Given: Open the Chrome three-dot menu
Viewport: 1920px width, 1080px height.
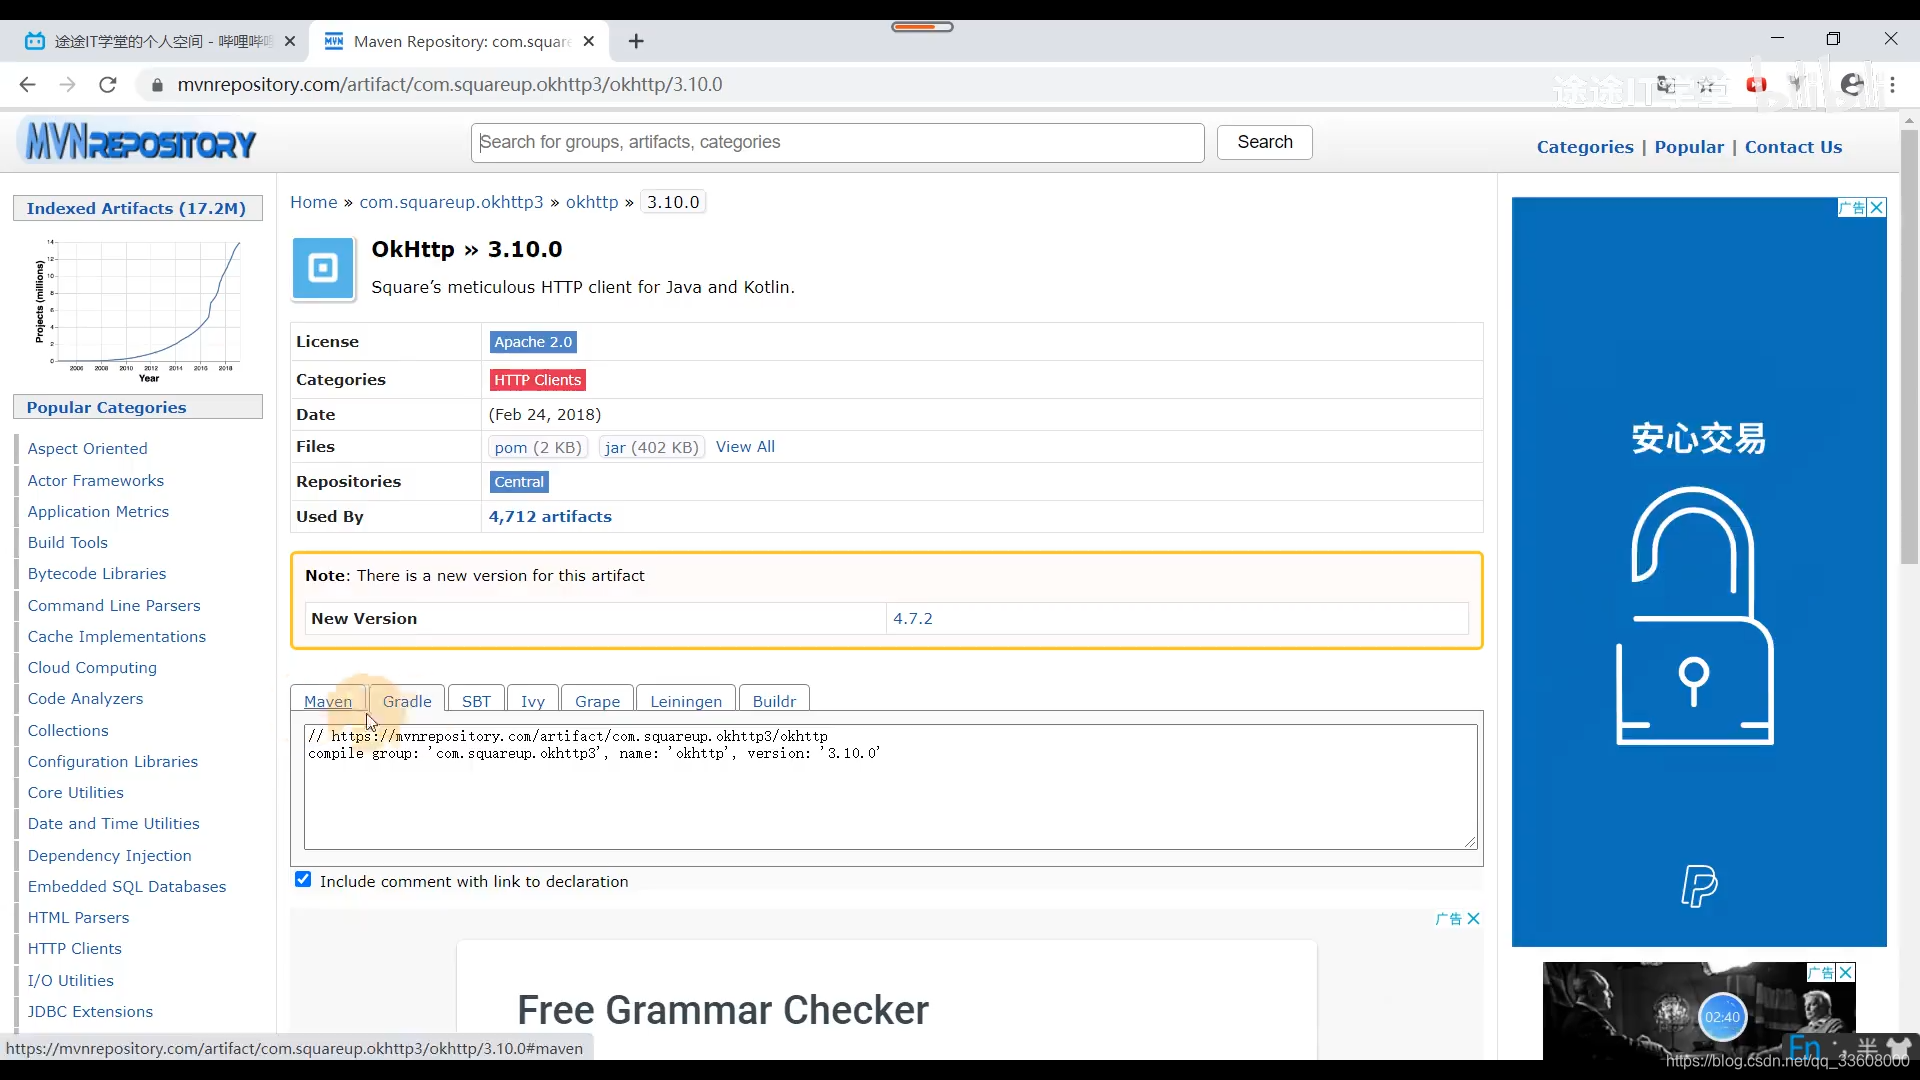Looking at the screenshot, I should (x=1892, y=85).
